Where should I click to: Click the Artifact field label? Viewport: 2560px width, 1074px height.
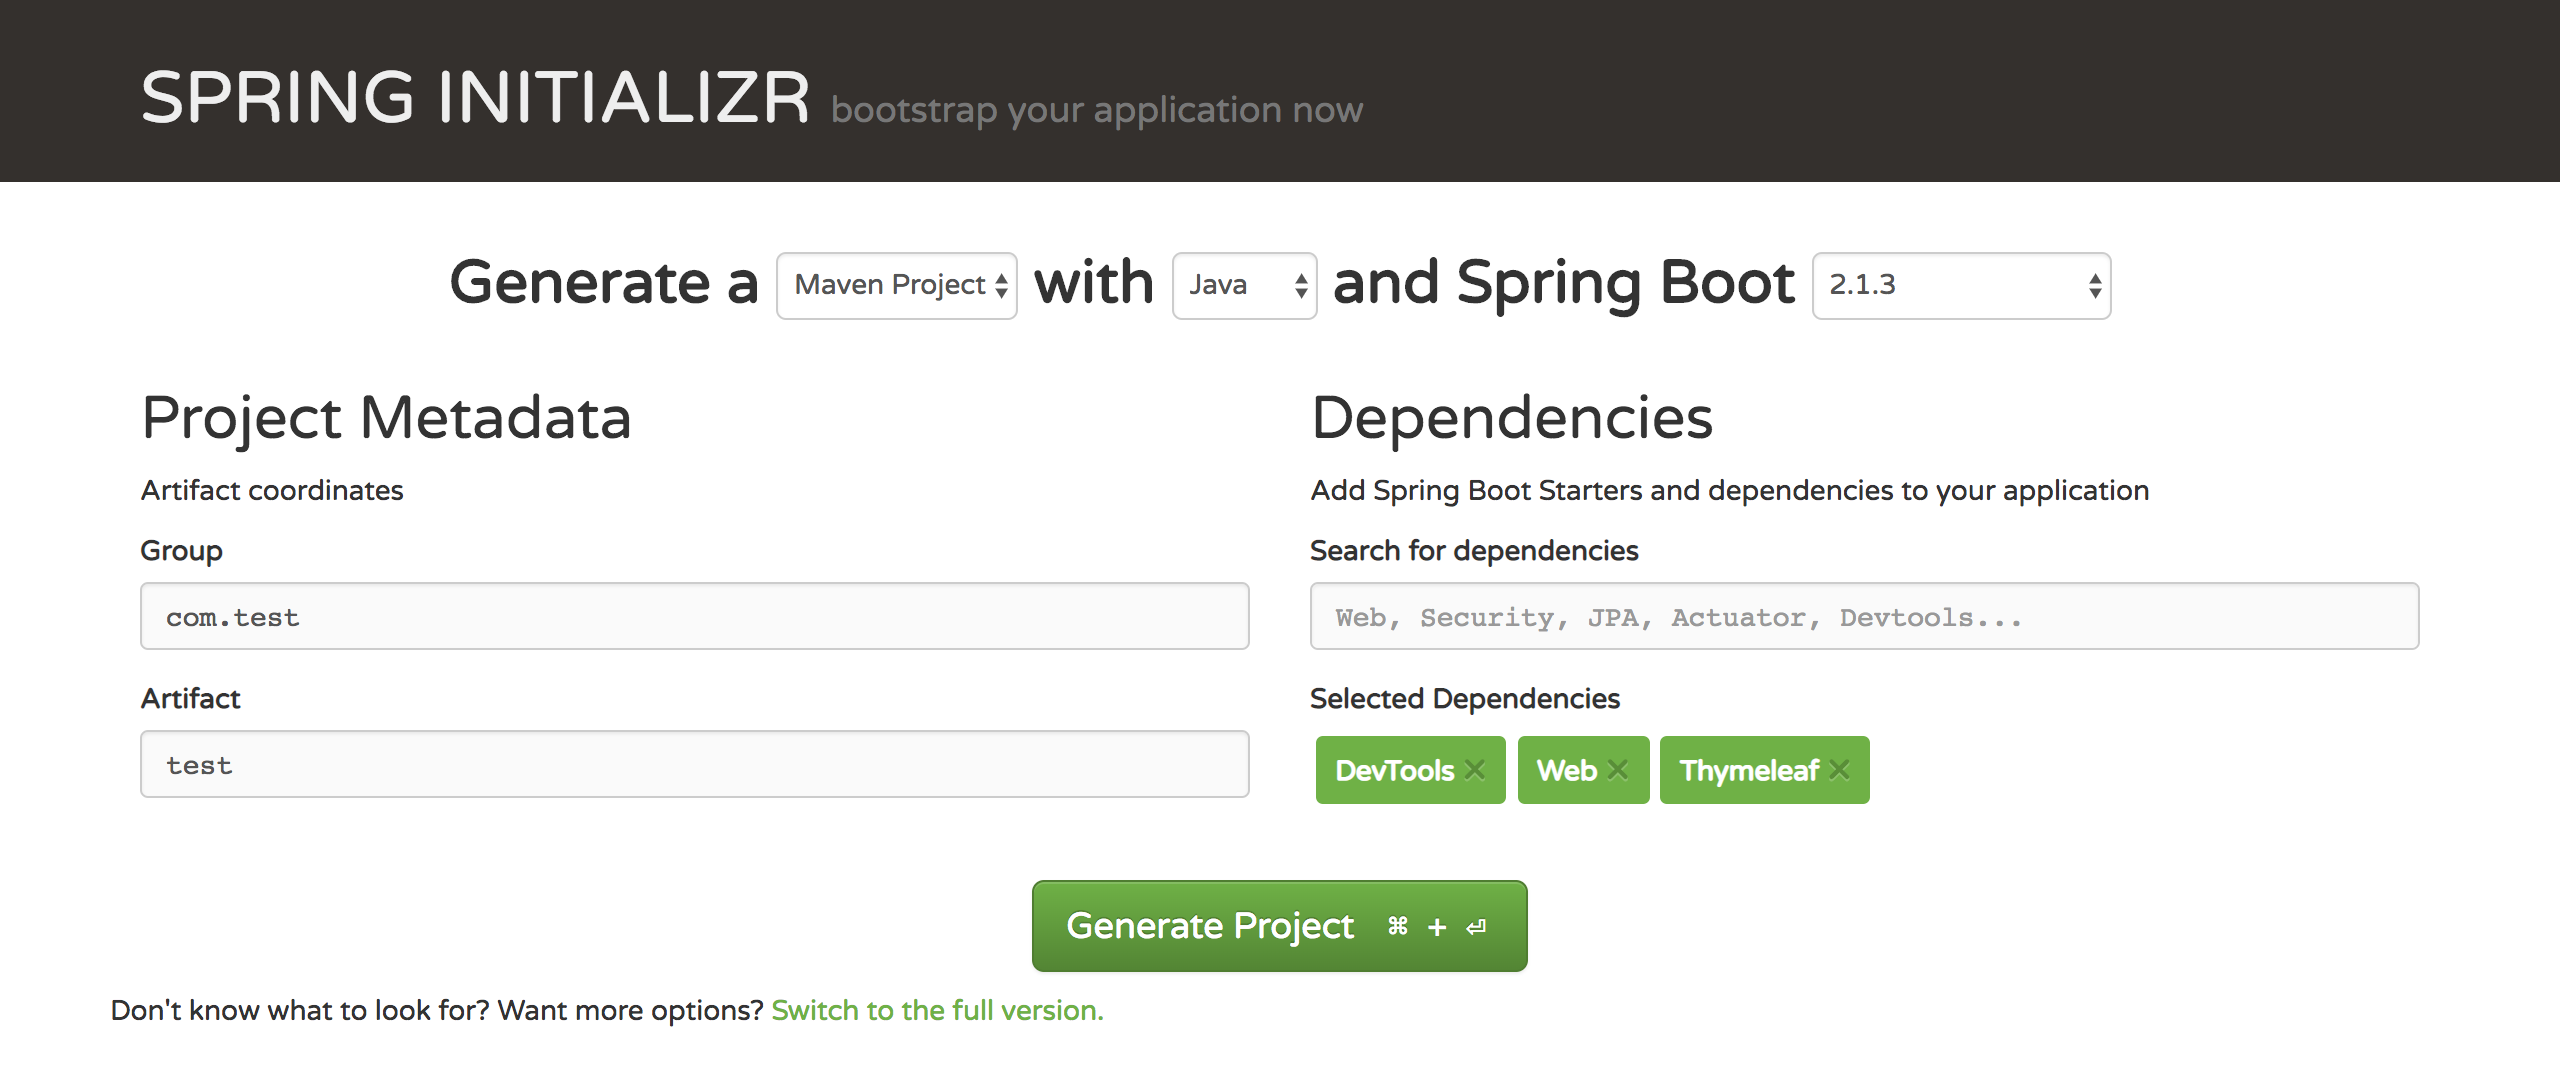(190, 699)
